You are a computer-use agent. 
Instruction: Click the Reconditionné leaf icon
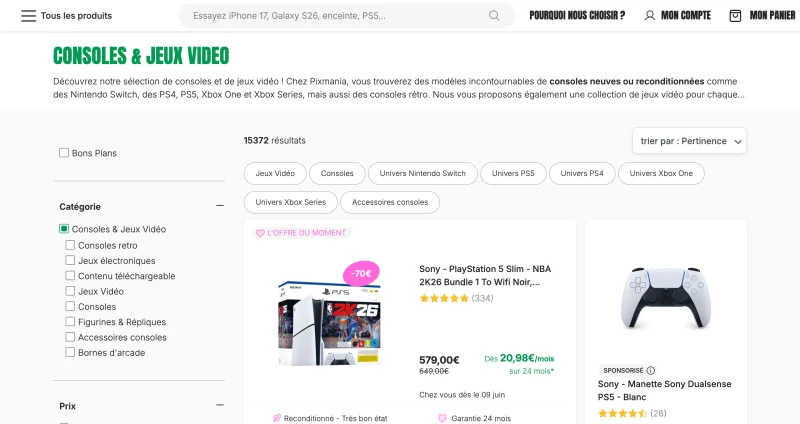click(277, 418)
